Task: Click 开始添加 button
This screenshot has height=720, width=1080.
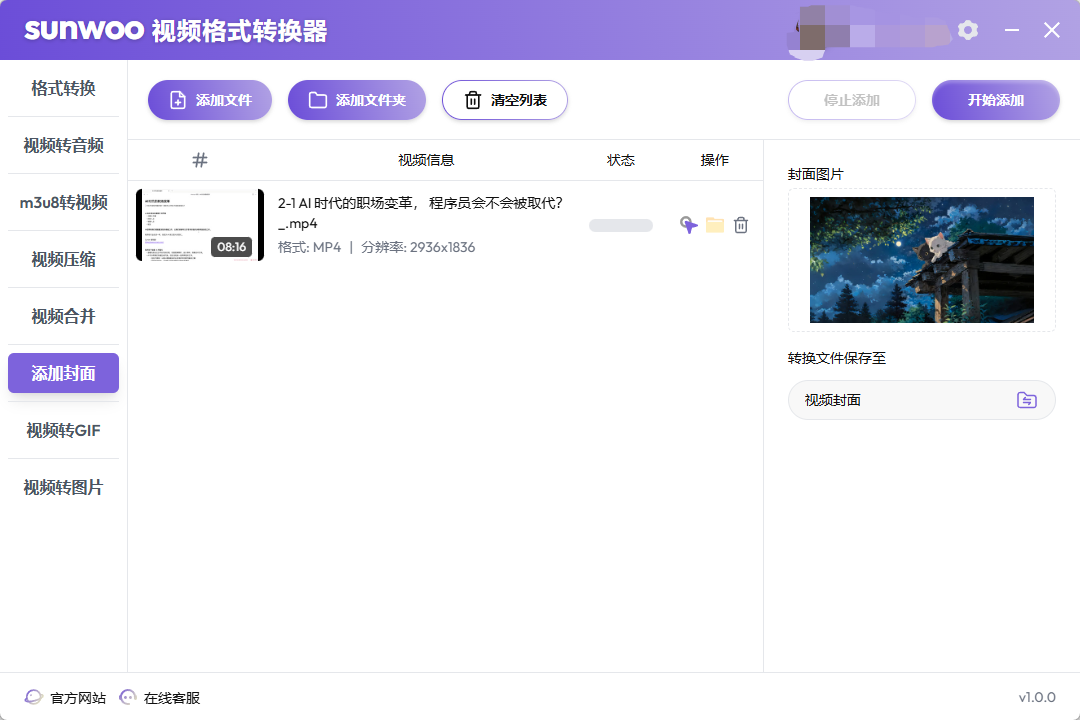Action: 996,100
